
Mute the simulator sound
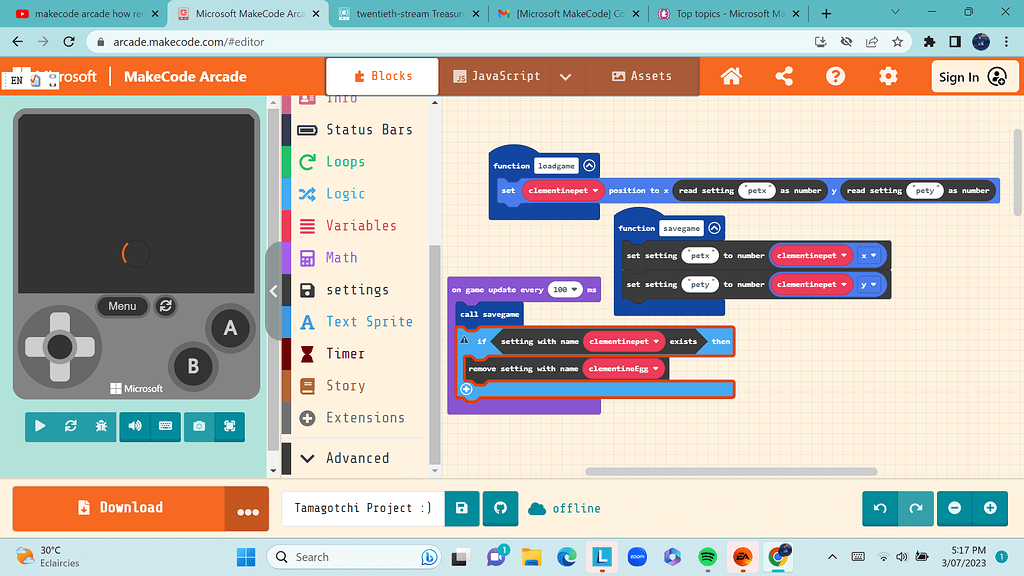coord(134,426)
